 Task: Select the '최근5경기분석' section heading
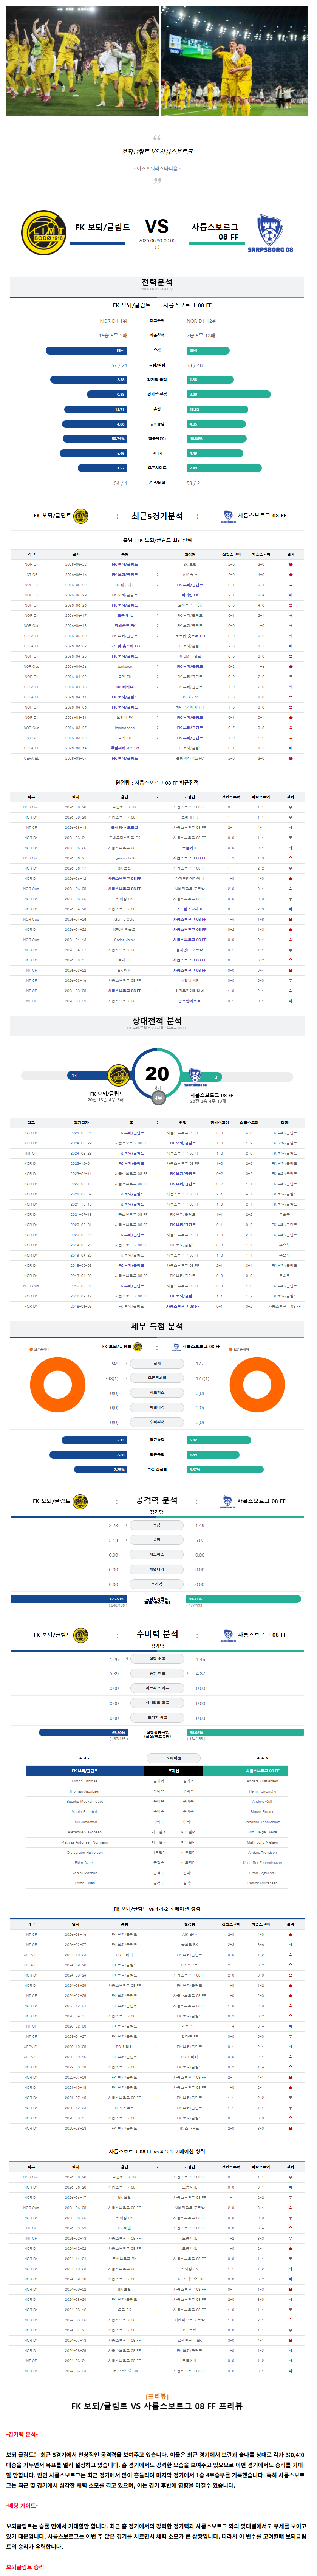[157, 516]
